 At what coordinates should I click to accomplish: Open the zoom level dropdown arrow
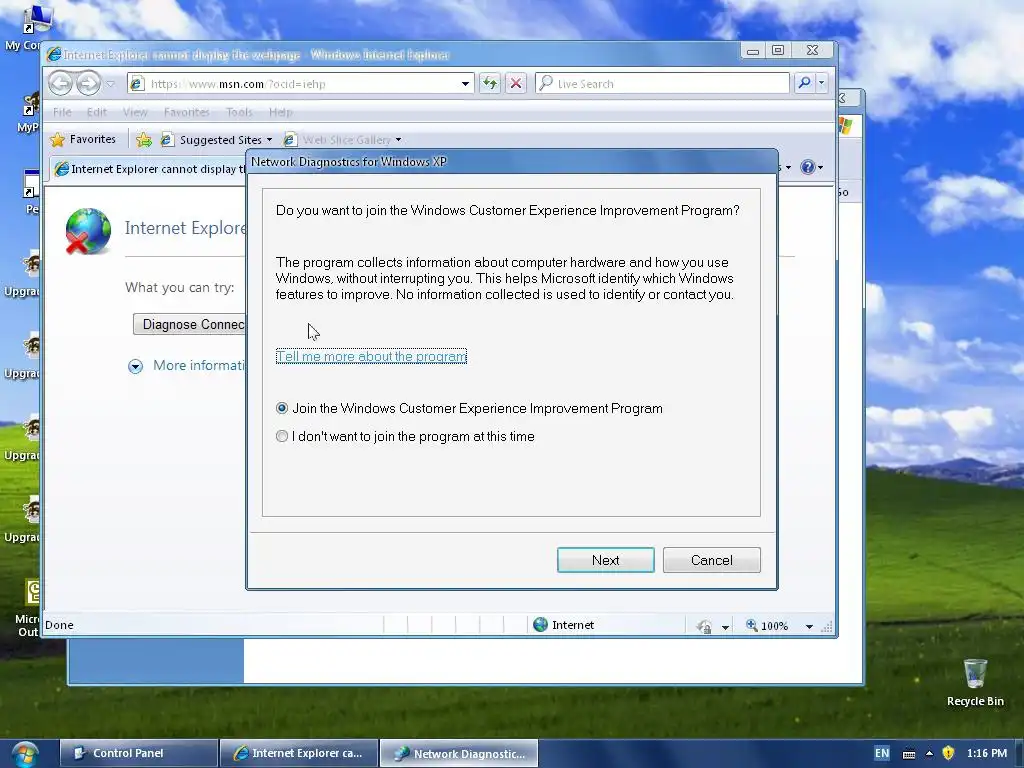[x=809, y=627]
